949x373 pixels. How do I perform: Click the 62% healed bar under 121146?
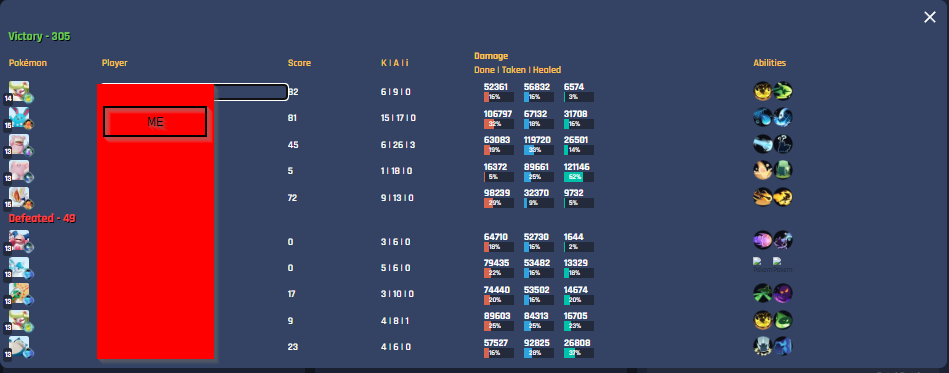[x=579, y=177]
